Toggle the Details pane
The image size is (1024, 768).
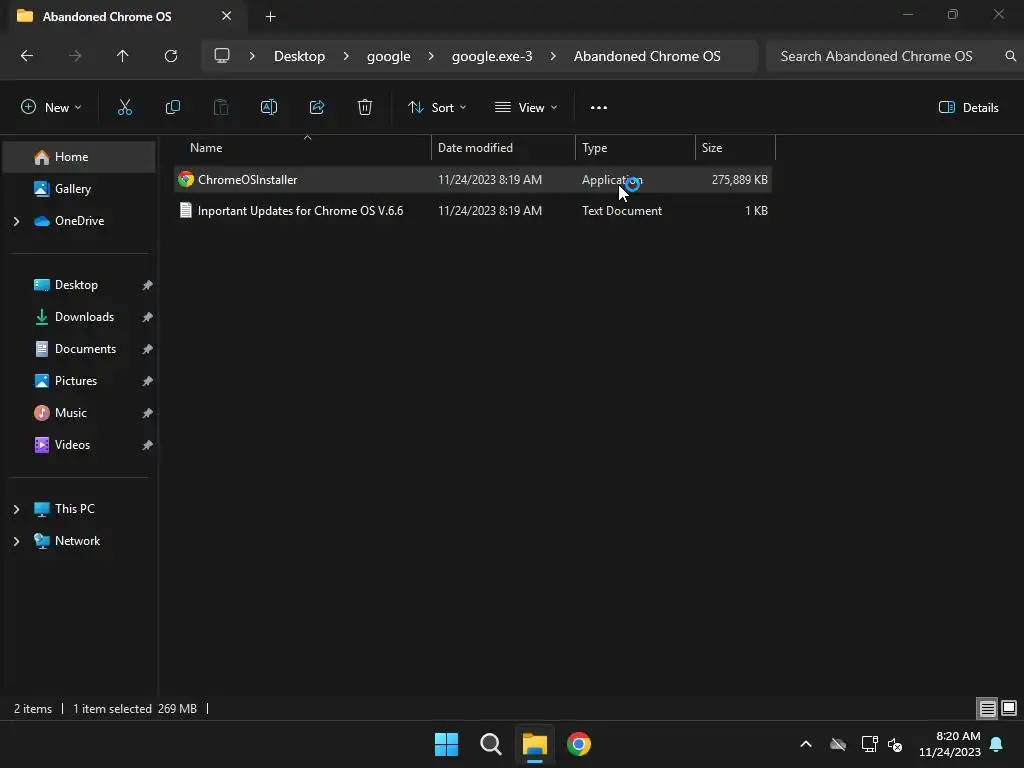coord(968,108)
